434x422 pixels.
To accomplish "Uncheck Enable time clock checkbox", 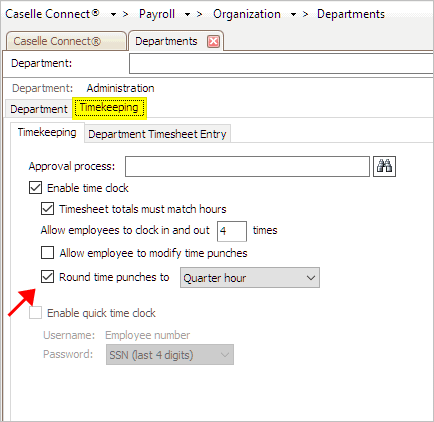I will click(x=35, y=188).
